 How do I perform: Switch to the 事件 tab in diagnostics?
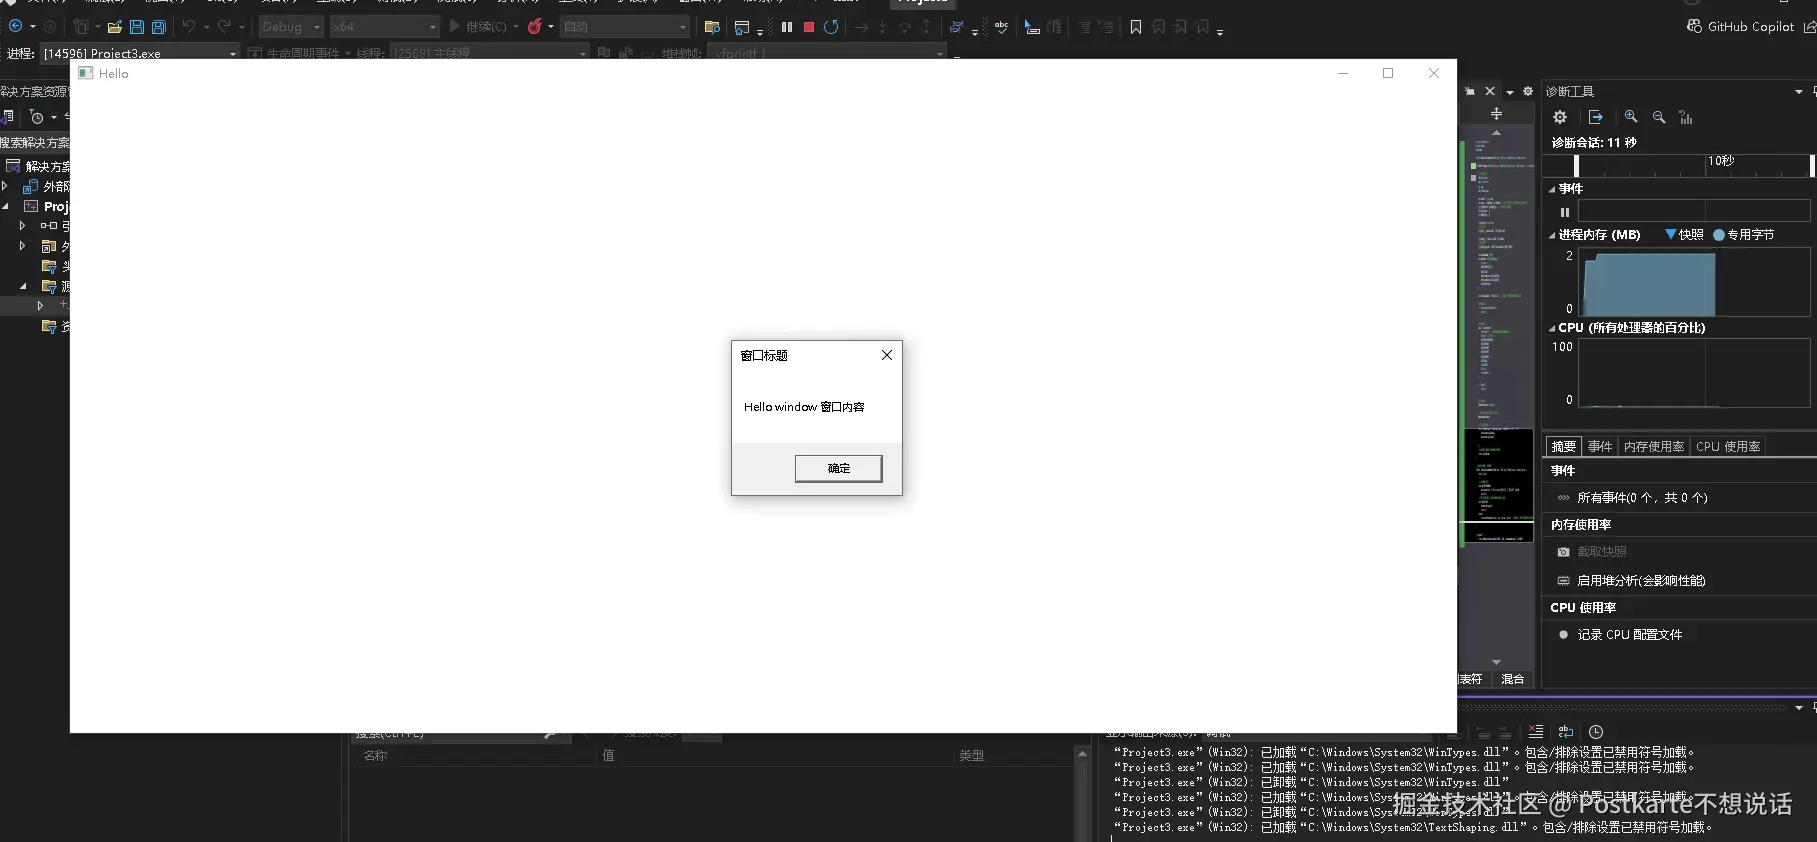(x=1600, y=446)
